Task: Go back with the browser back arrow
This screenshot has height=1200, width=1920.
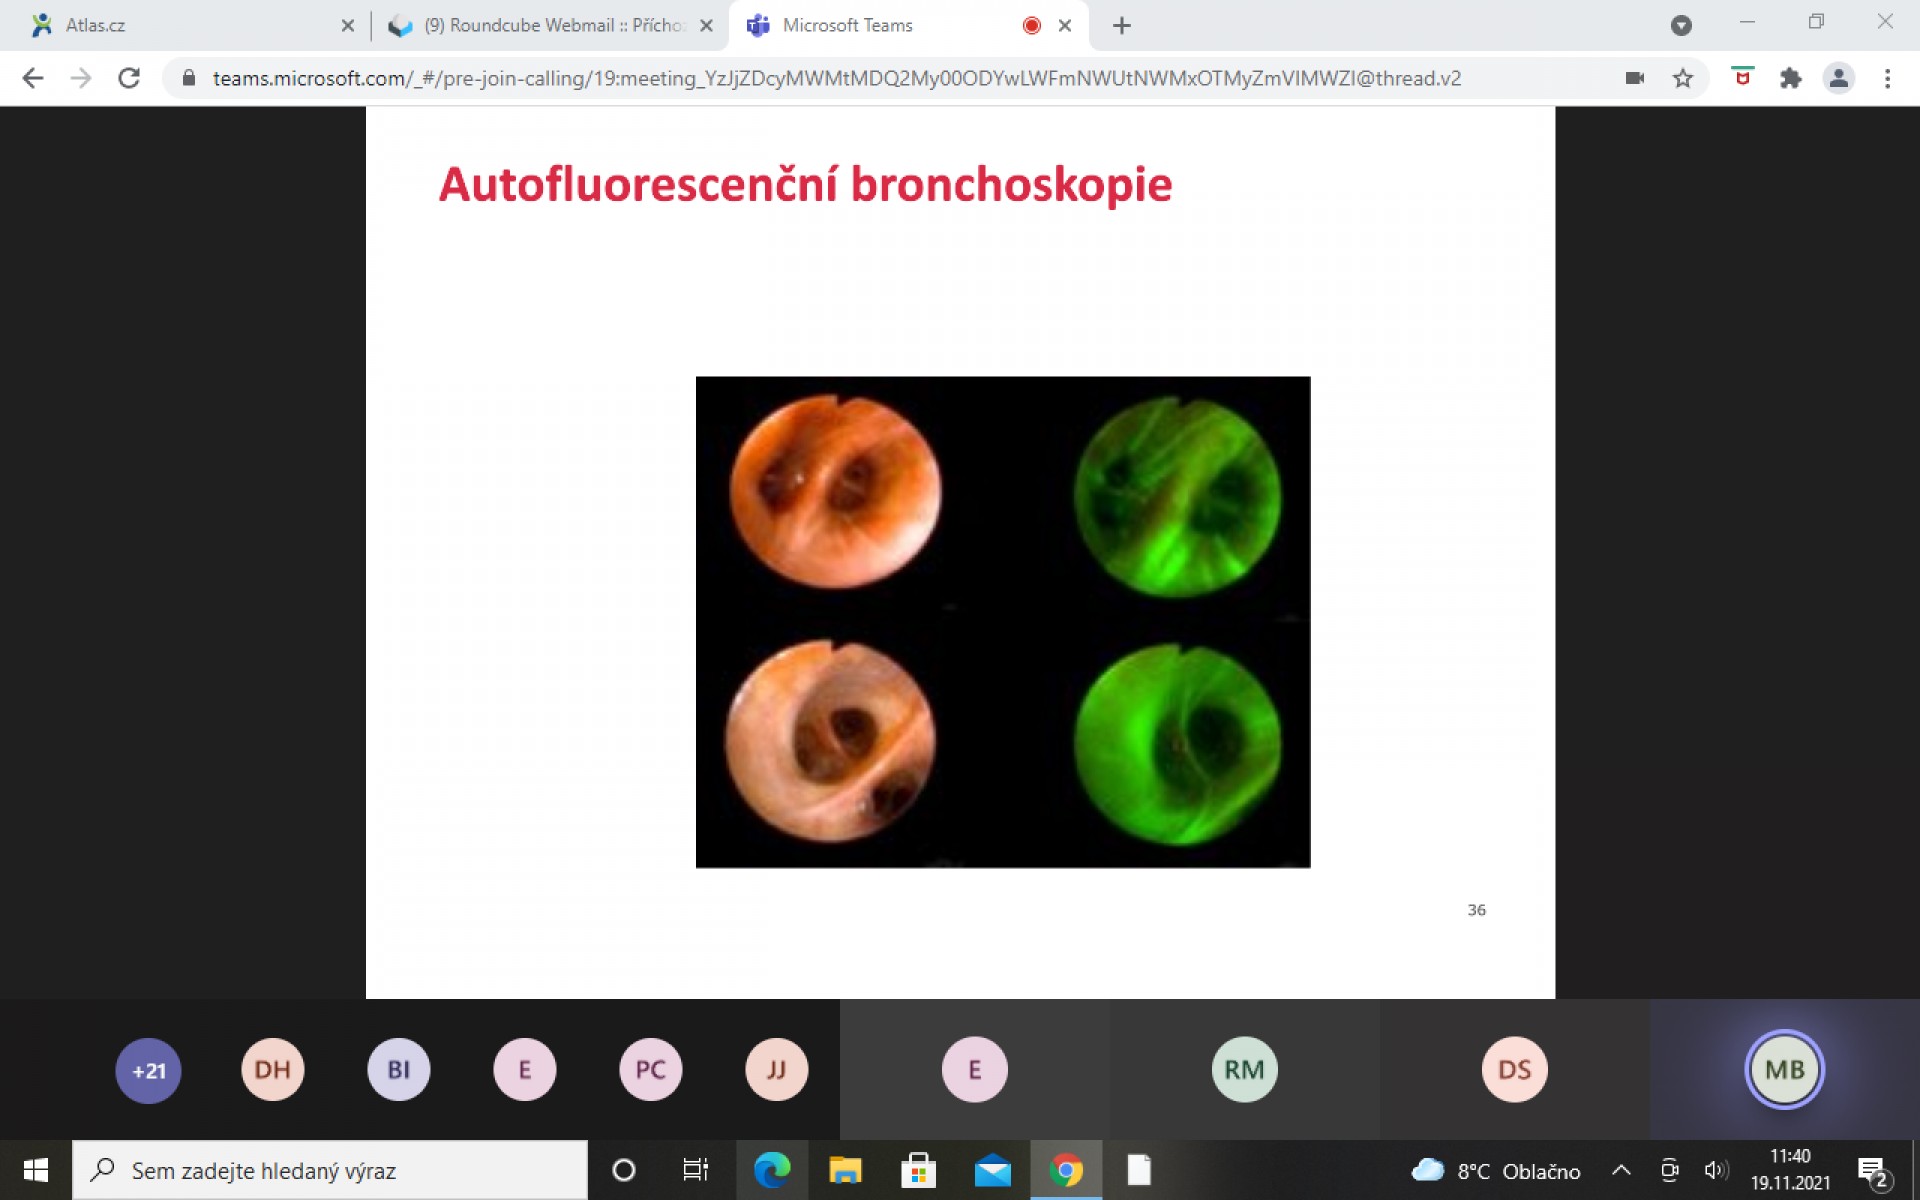Action: pos(33,78)
